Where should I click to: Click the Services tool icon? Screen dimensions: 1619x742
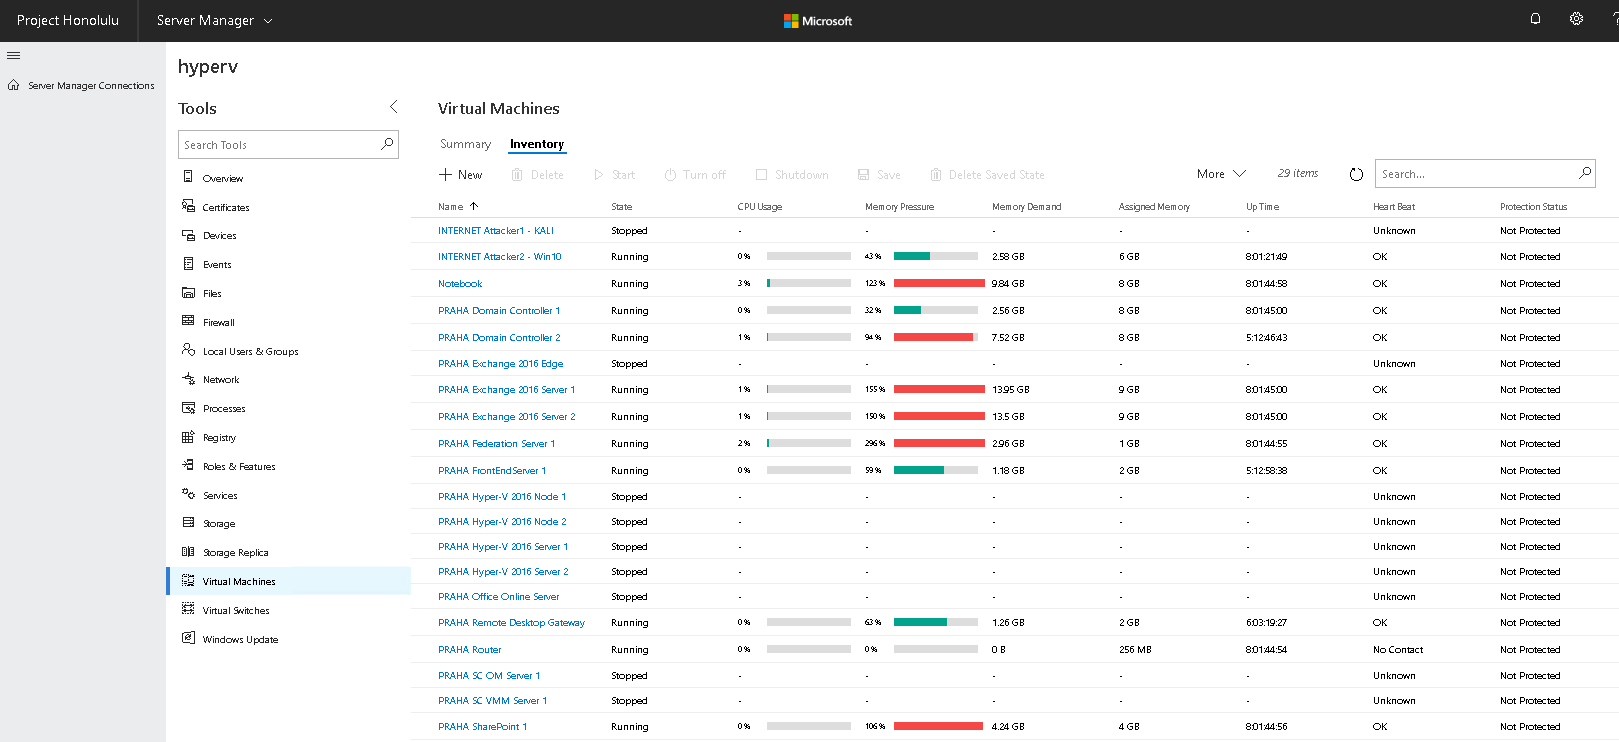pyautogui.click(x=188, y=494)
